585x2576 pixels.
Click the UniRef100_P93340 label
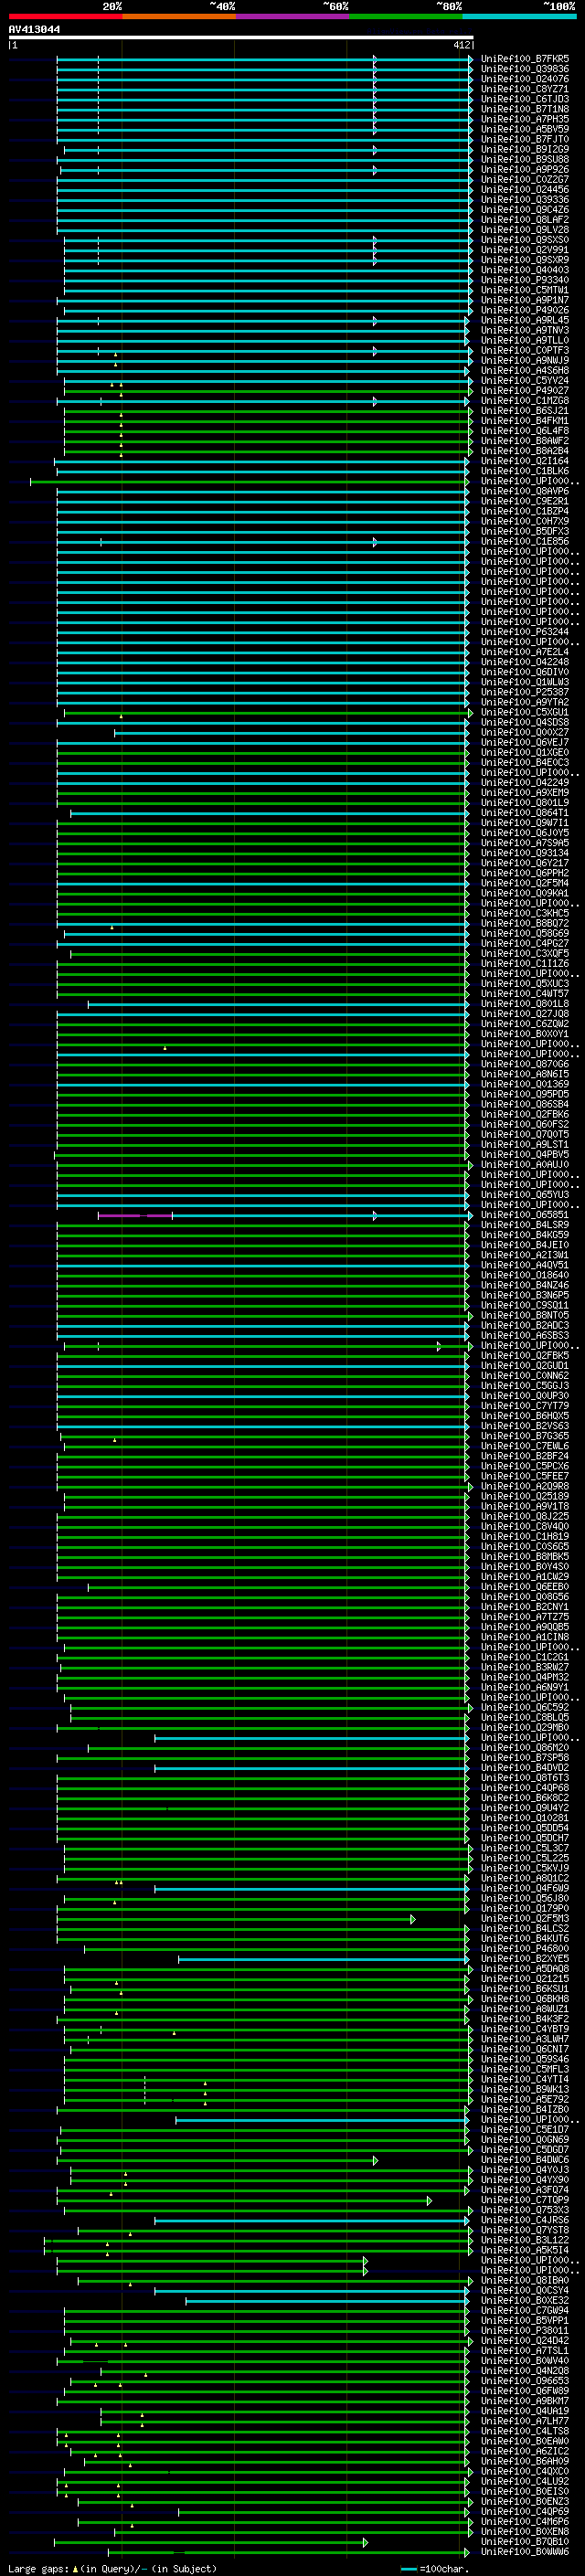[x=525, y=280]
